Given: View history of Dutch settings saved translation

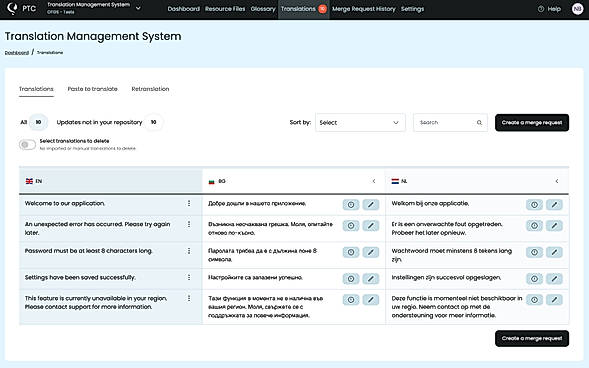Looking at the screenshot, I should click(534, 279).
